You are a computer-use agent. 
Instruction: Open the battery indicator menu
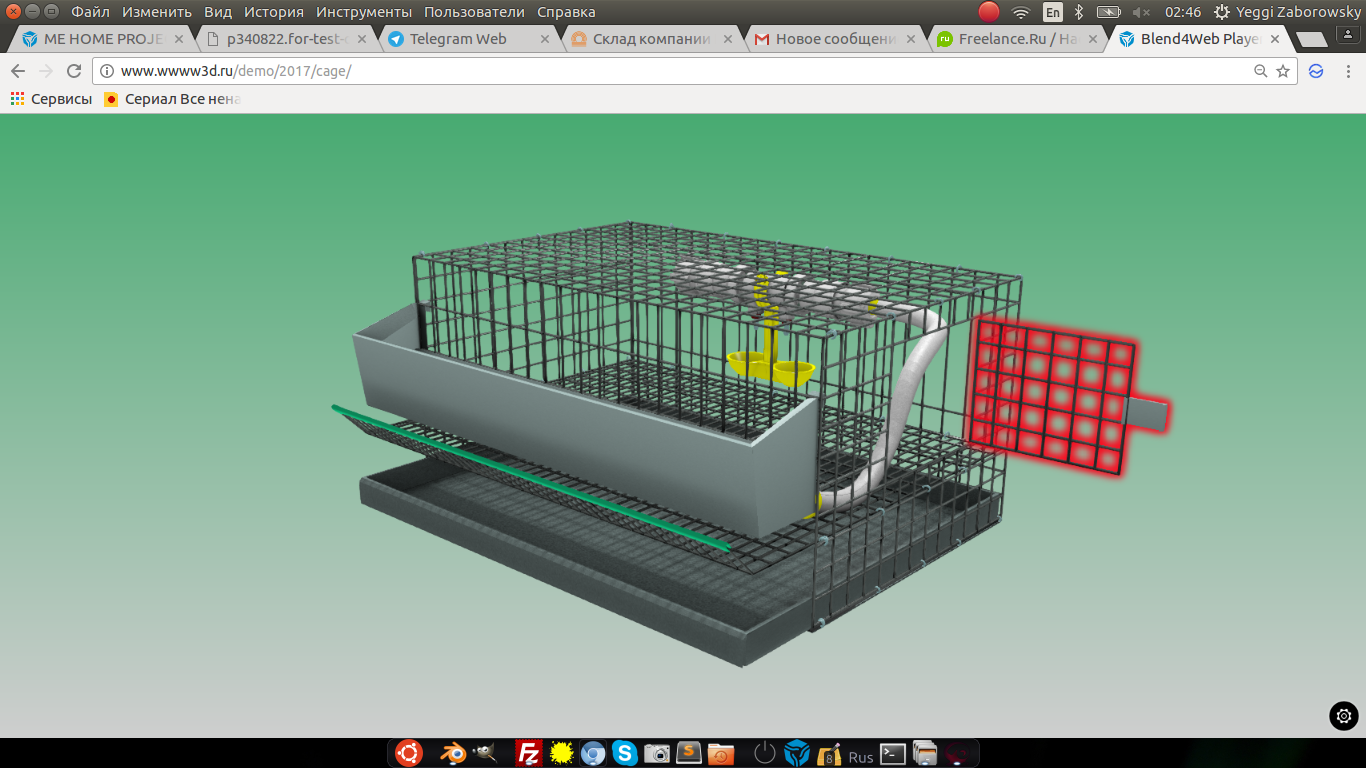[1109, 12]
